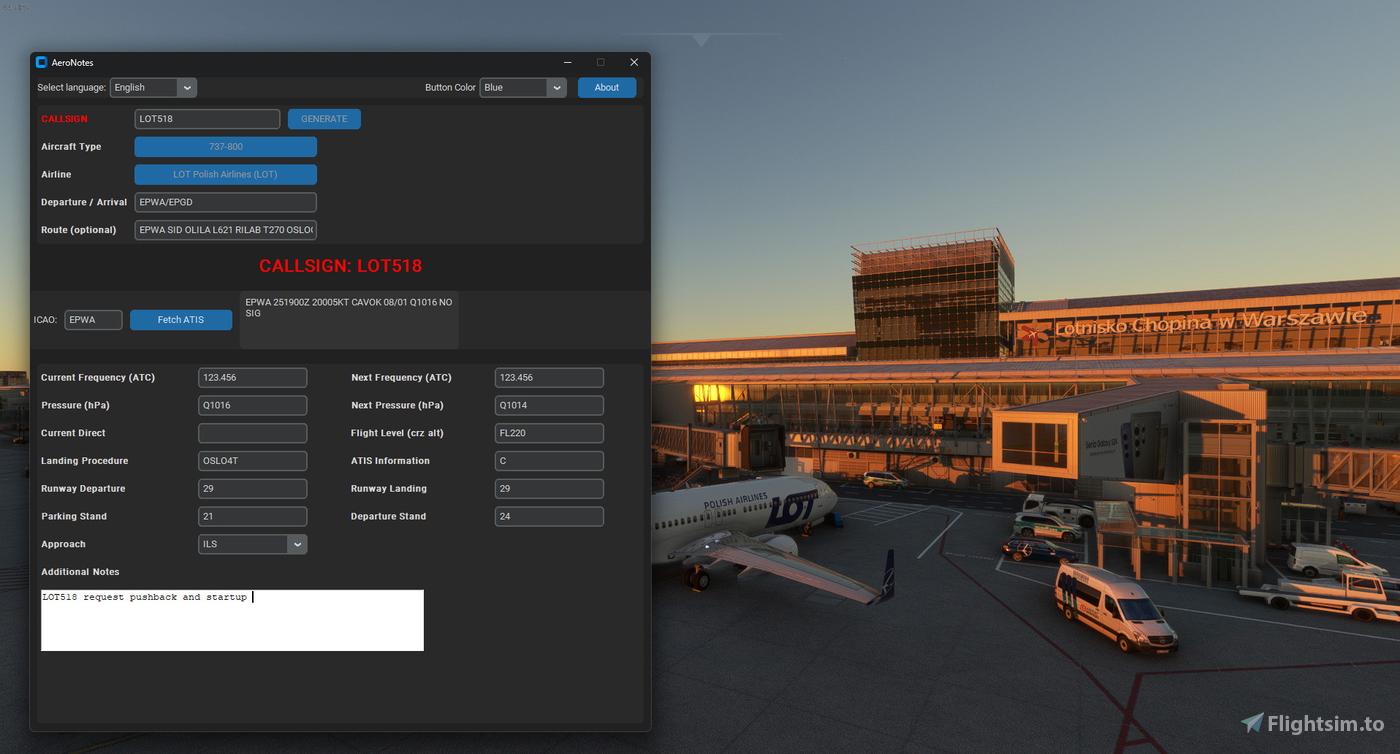
Task: Click inside the Additional Notes text area
Action: 232,620
